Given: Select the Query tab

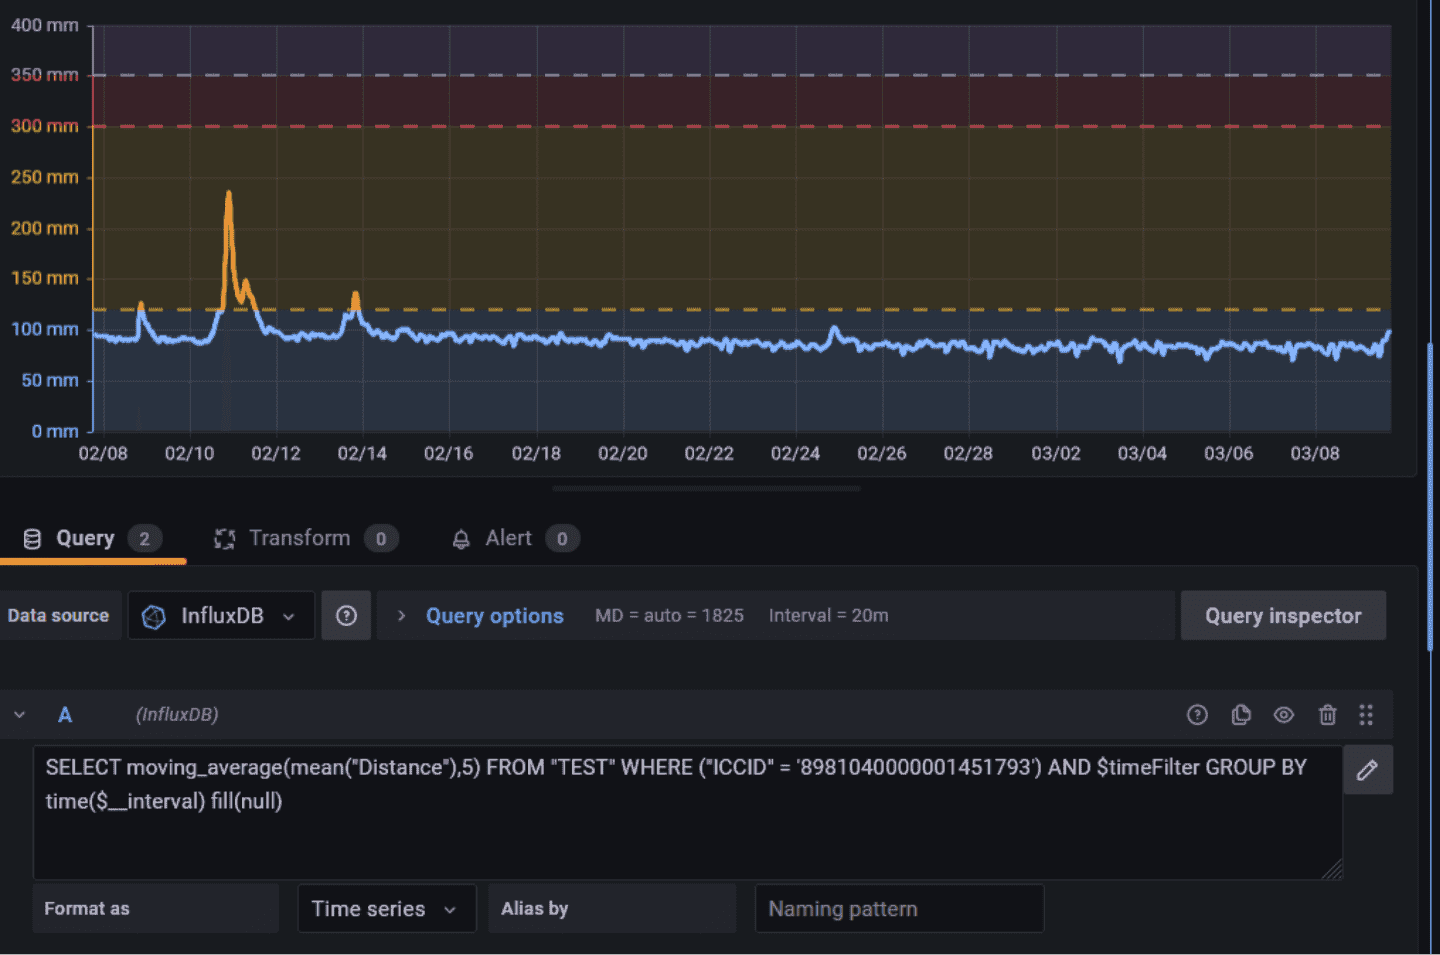Looking at the screenshot, I should coord(85,539).
